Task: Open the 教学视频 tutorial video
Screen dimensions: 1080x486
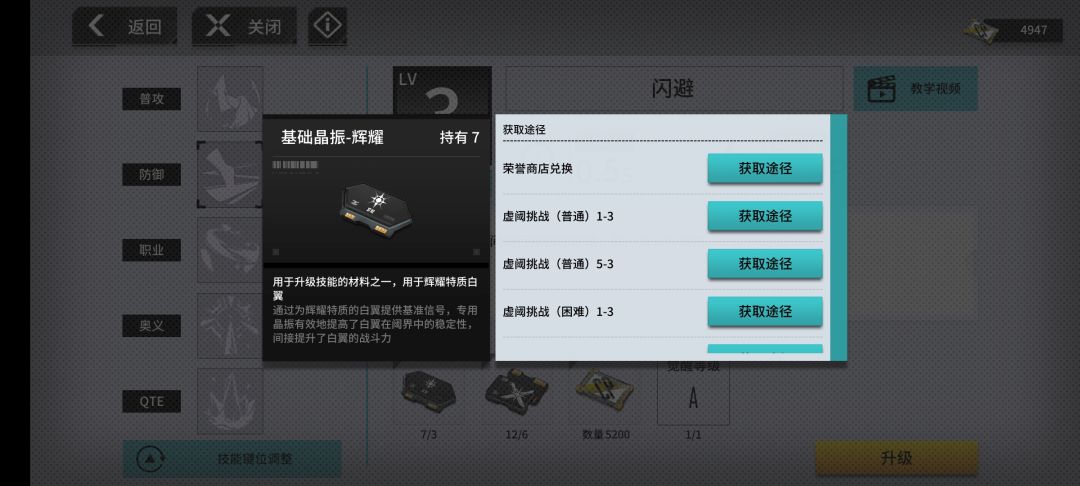Action: pos(915,88)
